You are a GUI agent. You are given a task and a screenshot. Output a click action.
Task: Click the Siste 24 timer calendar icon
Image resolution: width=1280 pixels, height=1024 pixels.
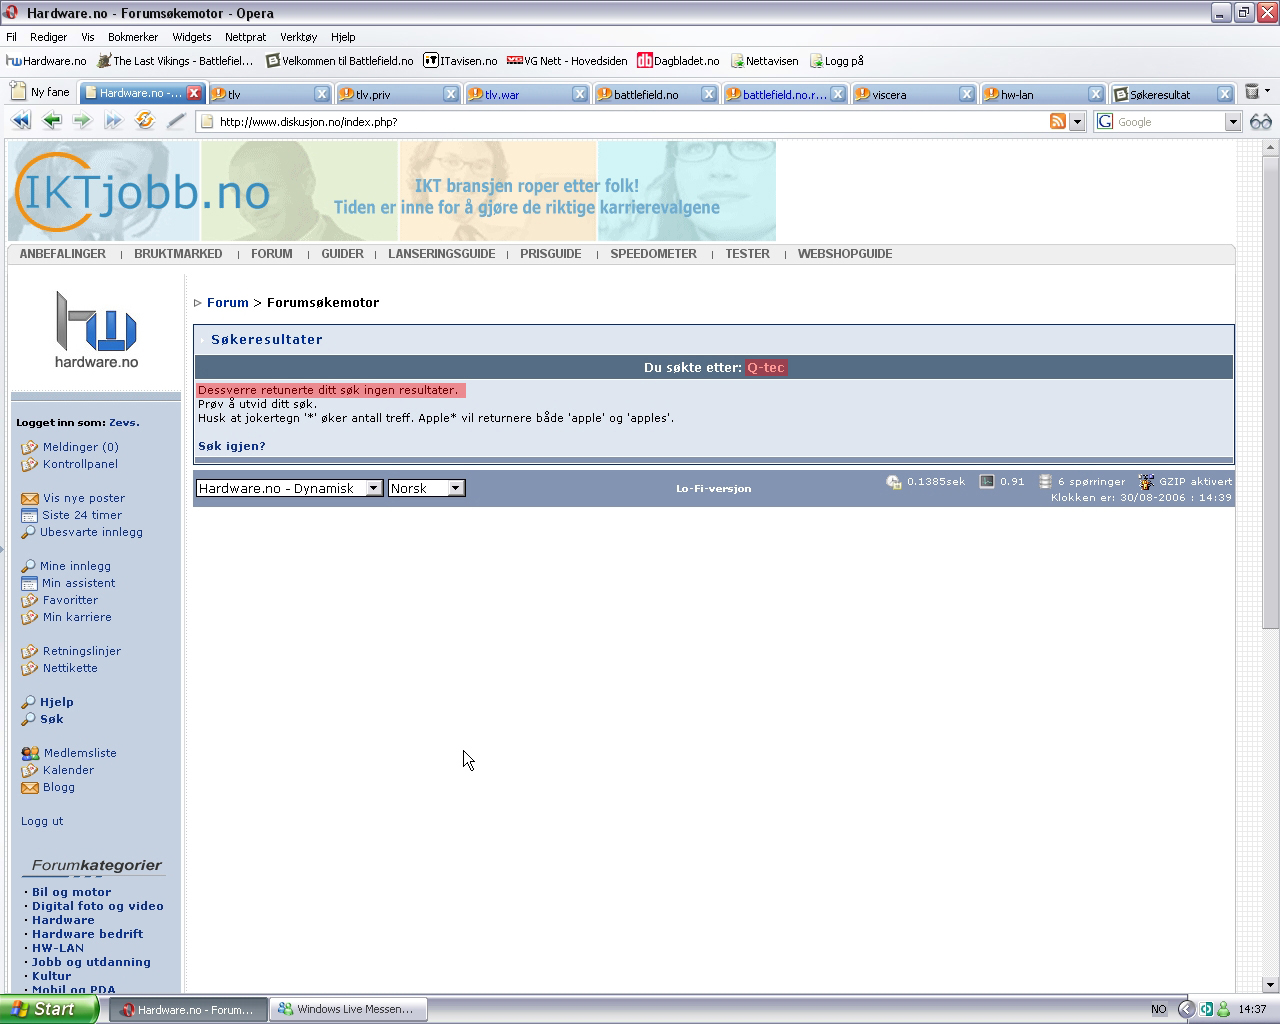pyautogui.click(x=29, y=515)
